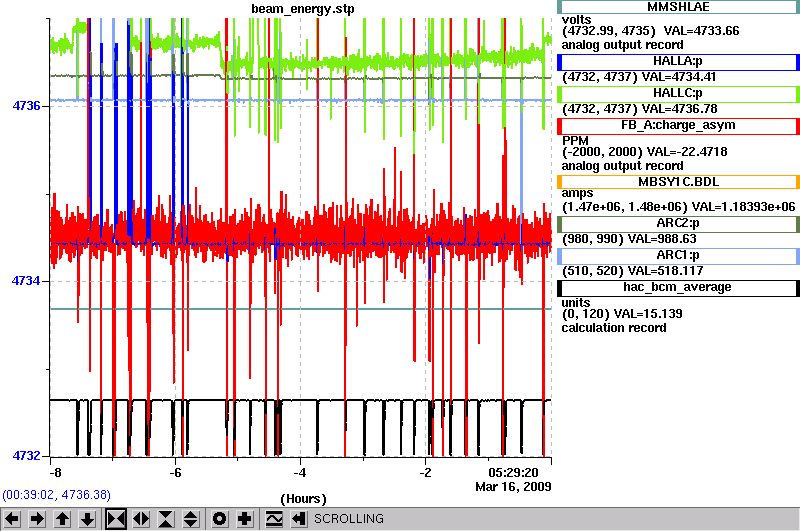This screenshot has height=531, width=800.
Task: Click the horizontal zoom-in bowtie icon
Action: pyautogui.click(x=116, y=519)
